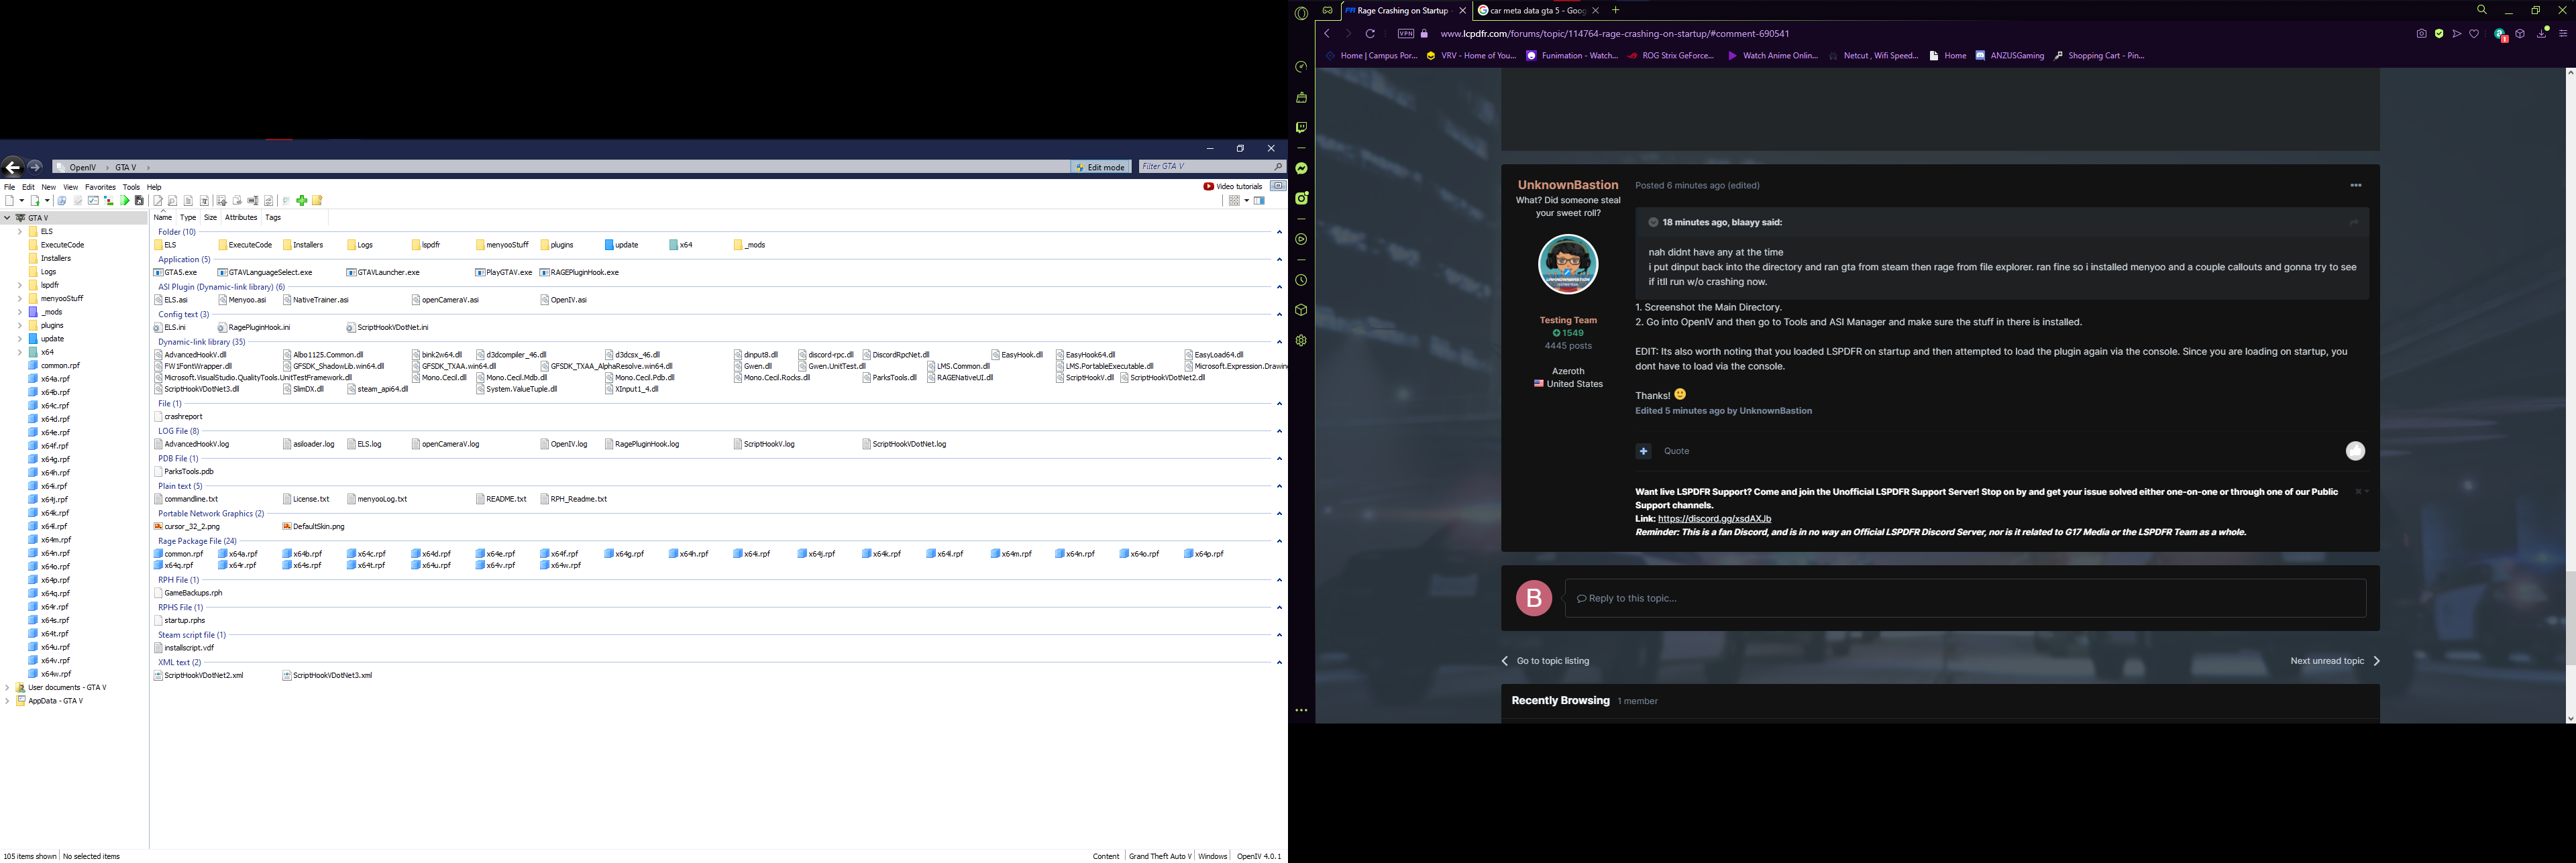Click the discord.gg/xsdAXJb link
The width and height of the screenshot is (2576, 863).
[x=1714, y=519]
